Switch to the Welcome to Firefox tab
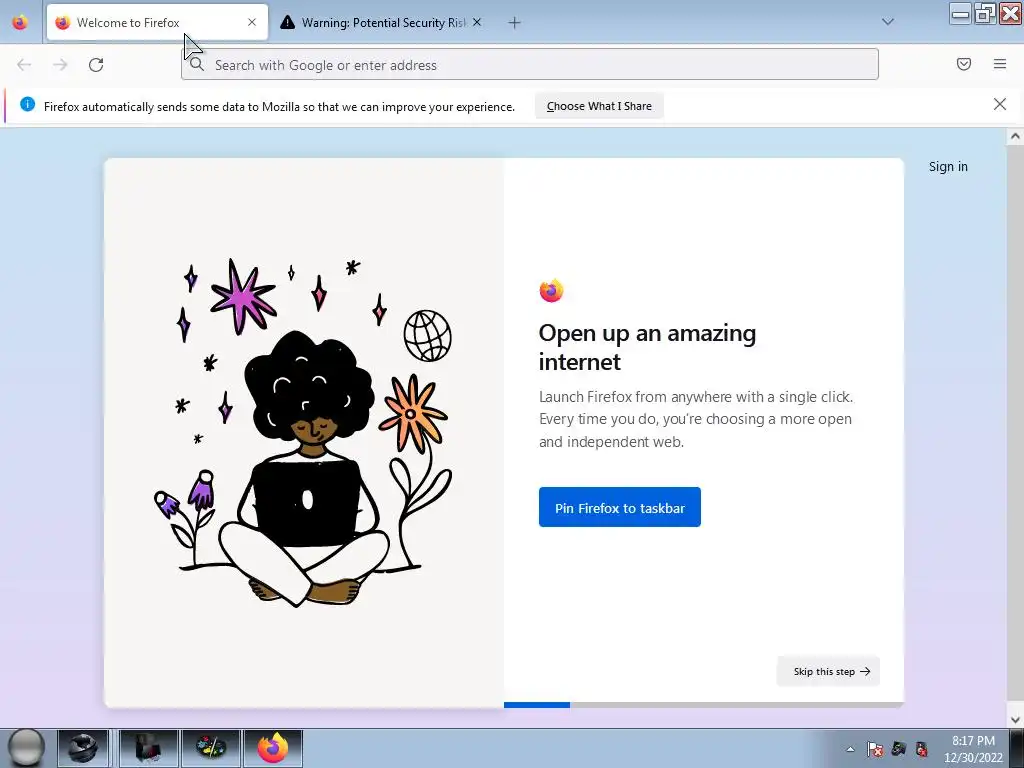Image resolution: width=1024 pixels, height=768 pixels. [157, 22]
